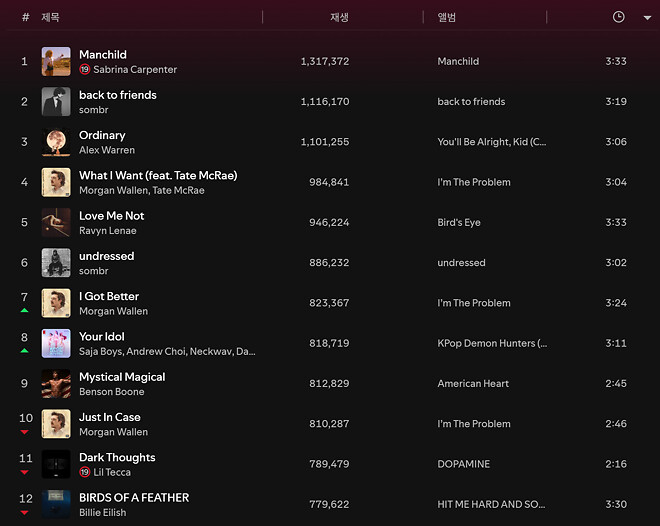Click the green up arrow on track 7
This screenshot has width=660, height=526.
point(25,310)
